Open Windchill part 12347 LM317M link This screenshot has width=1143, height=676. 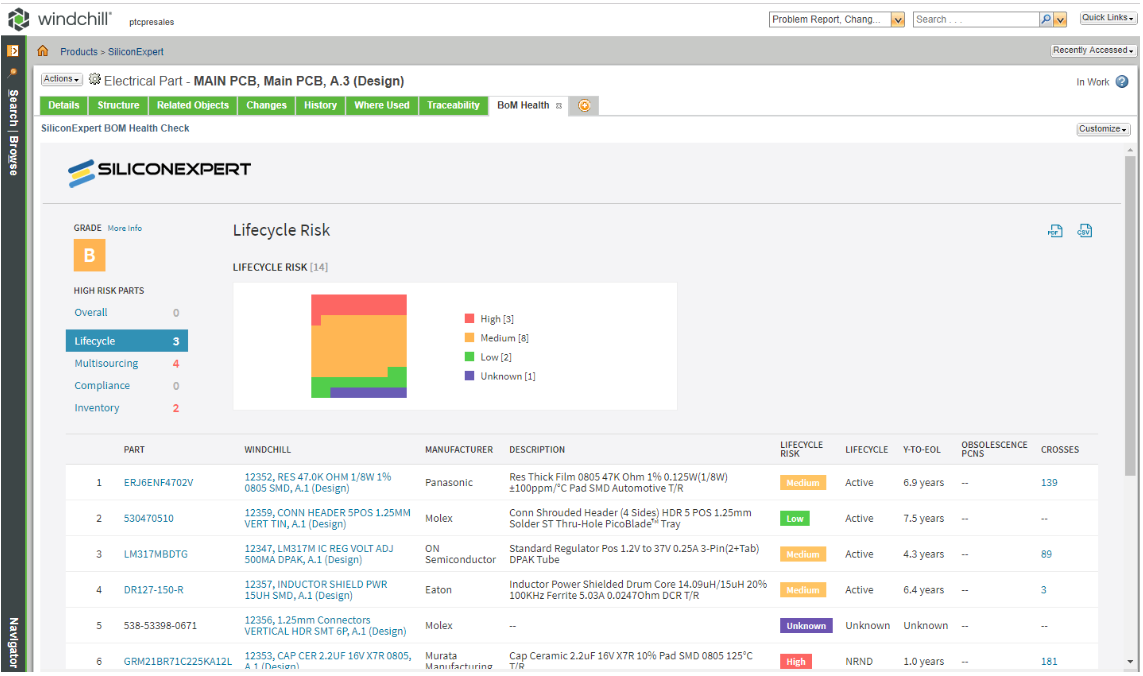coord(319,554)
